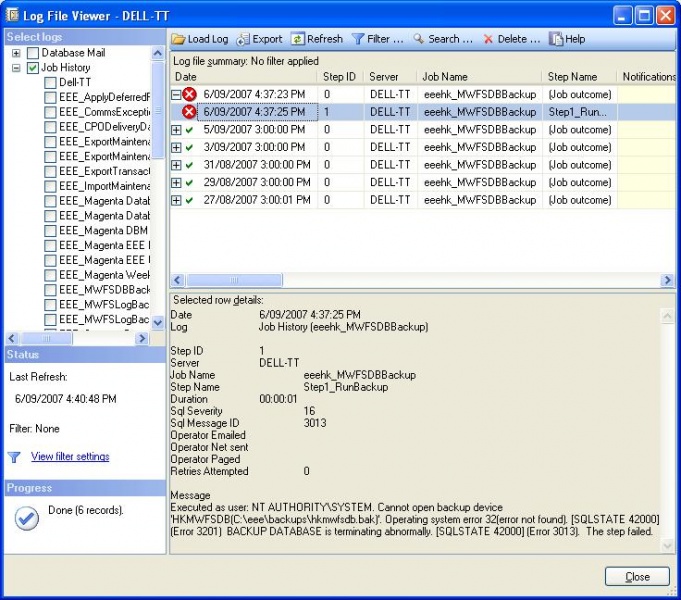681x600 pixels.
Task: Sort by the Step Name column header
Action: (579, 77)
